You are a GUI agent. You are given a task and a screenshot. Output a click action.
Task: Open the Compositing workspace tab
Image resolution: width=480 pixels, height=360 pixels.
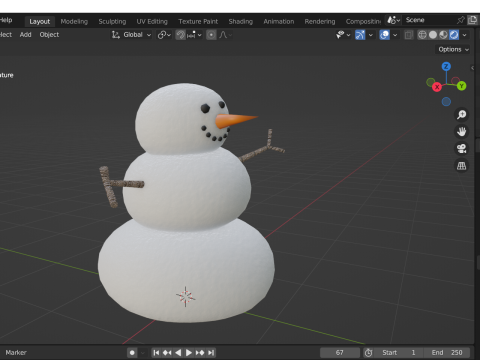point(363,22)
